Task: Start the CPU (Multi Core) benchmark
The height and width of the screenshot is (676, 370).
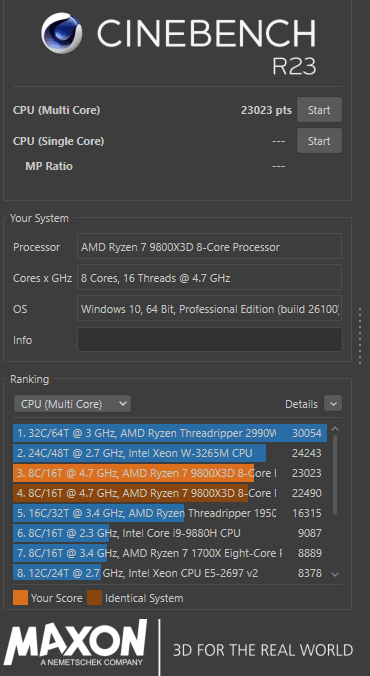Action: pyautogui.click(x=319, y=110)
